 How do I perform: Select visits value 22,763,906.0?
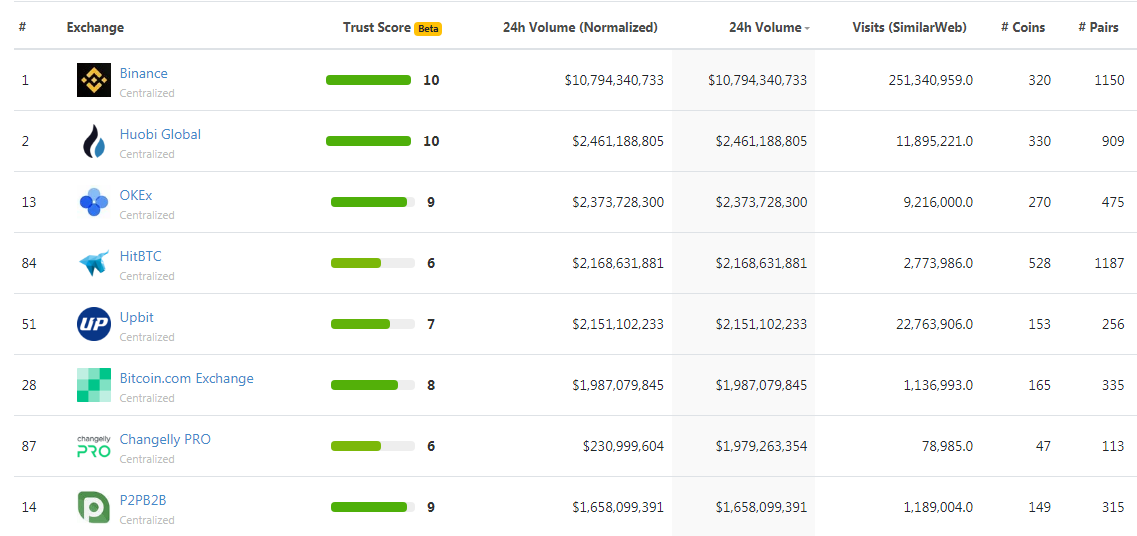[934, 324]
